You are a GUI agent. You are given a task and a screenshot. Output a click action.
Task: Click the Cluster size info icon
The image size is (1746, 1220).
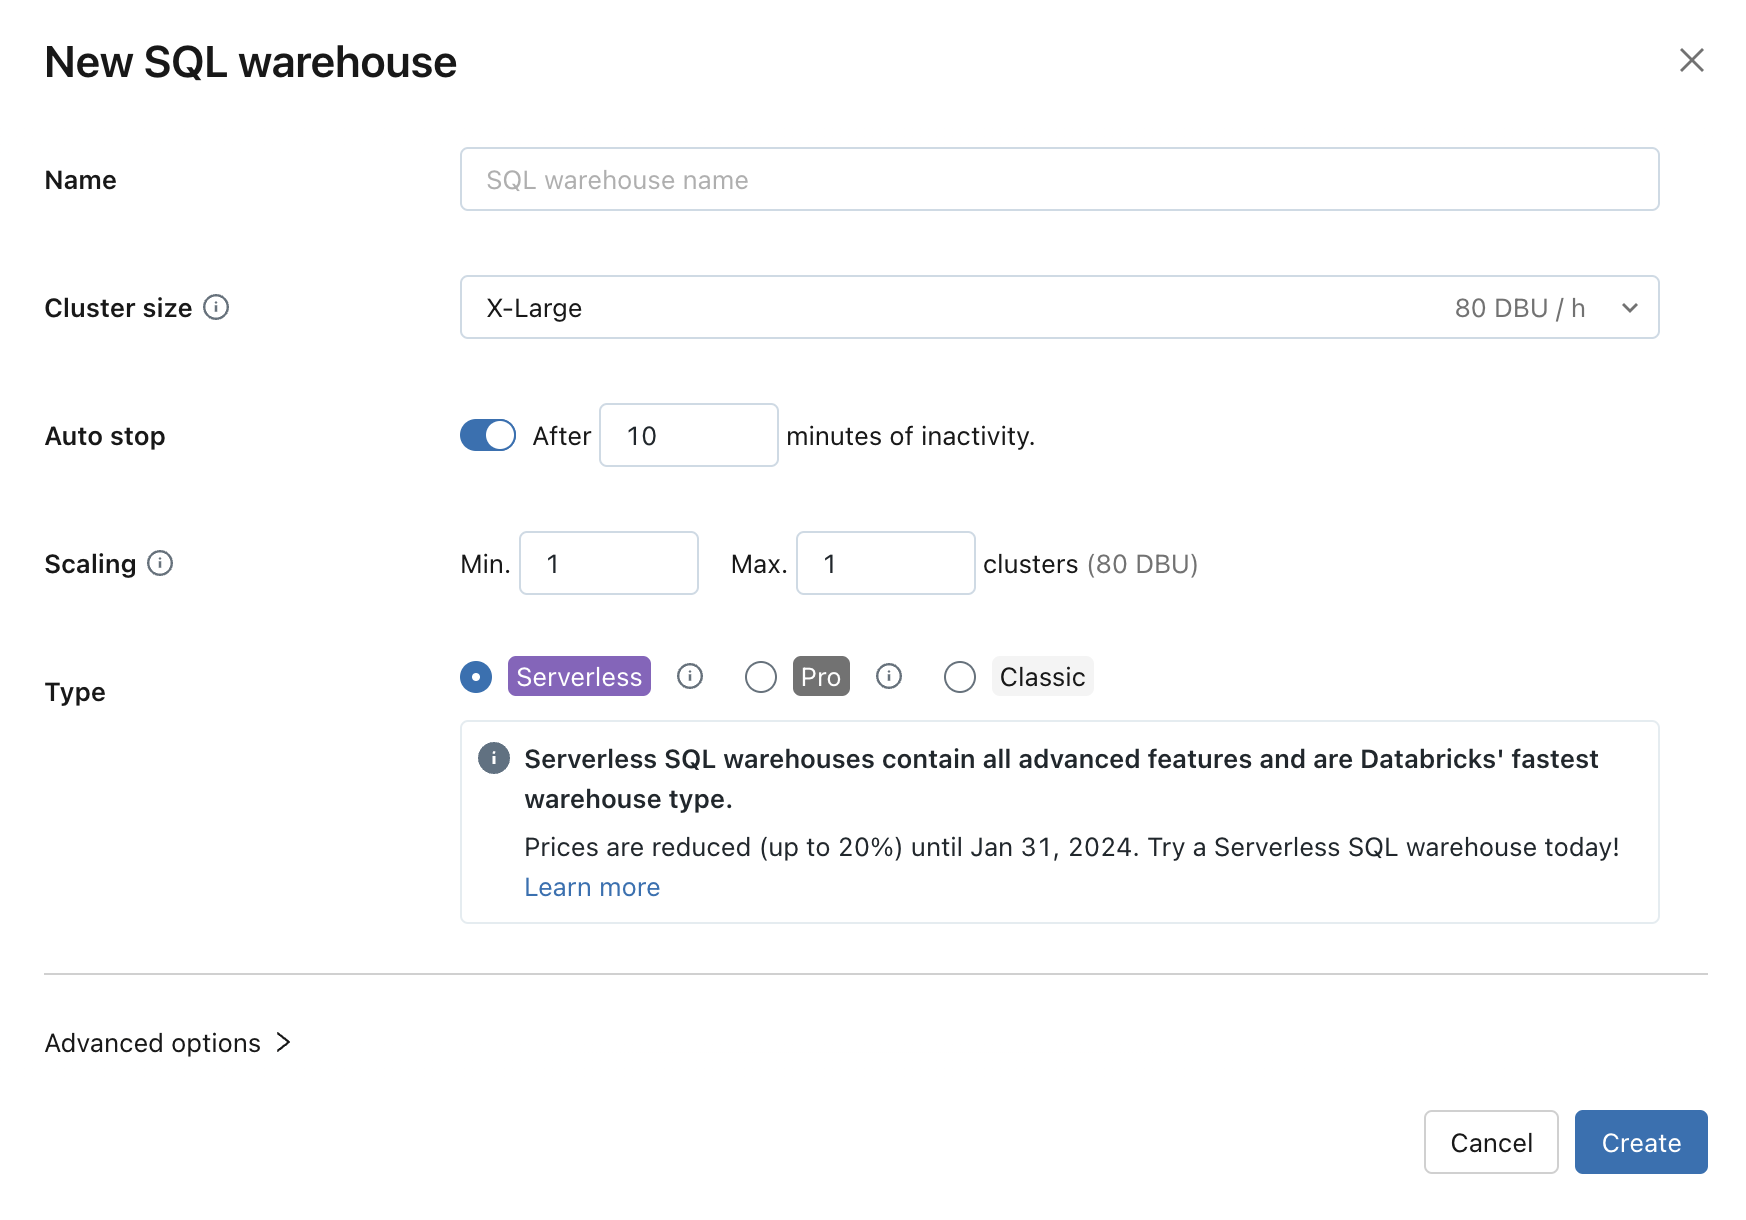click(x=216, y=307)
